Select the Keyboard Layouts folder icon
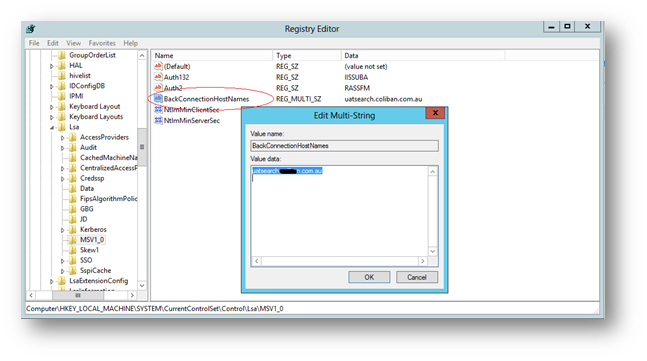This screenshot has height=361, width=647. [62, 117]
